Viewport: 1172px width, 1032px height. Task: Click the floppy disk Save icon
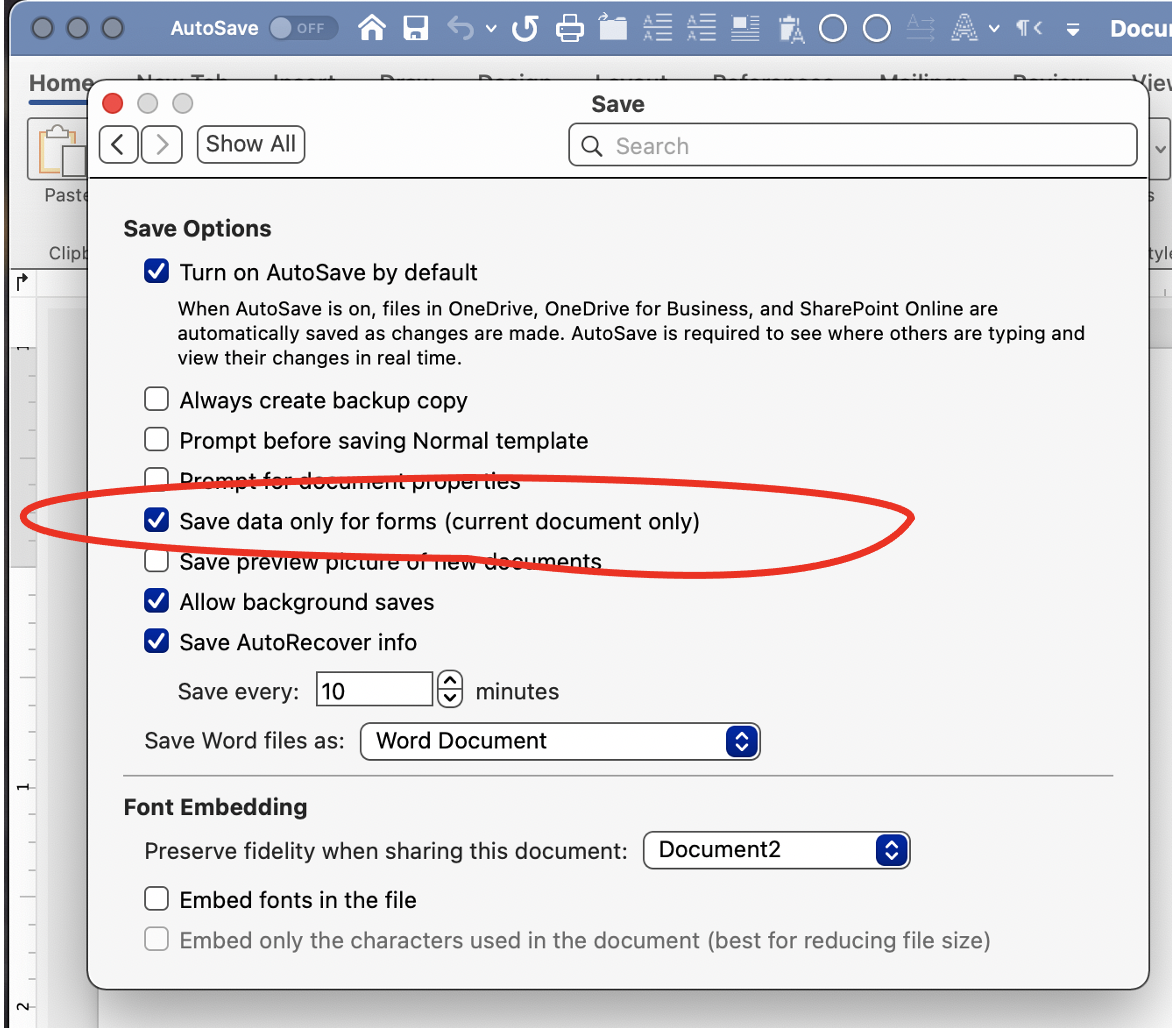click(x=416, y=28)
